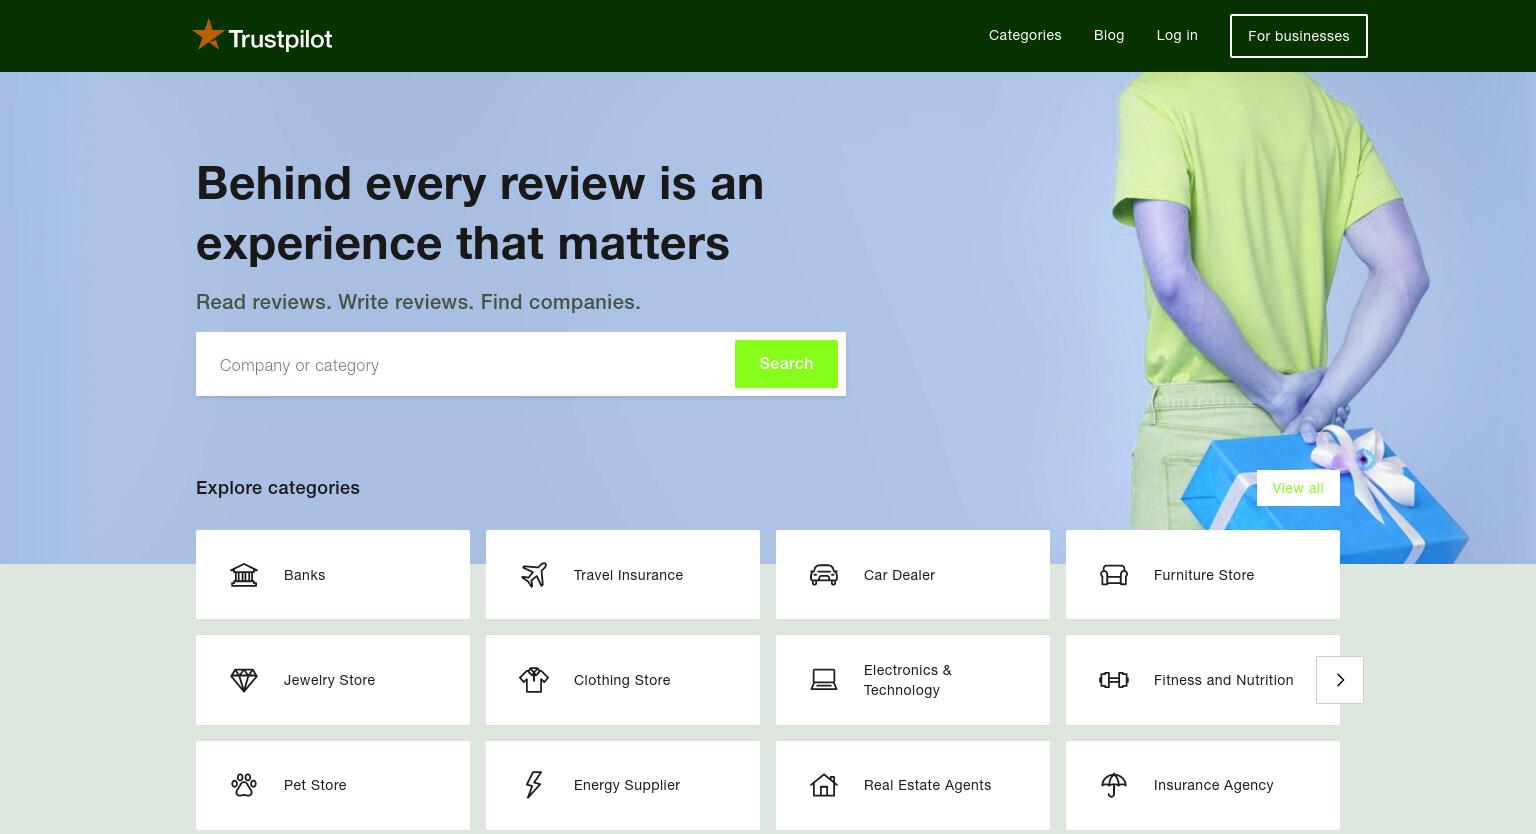Image resolution: width=1536 pixels, height=834 pixels.
Task: Click the Trustpilot star logo
Action: (208, 35)
